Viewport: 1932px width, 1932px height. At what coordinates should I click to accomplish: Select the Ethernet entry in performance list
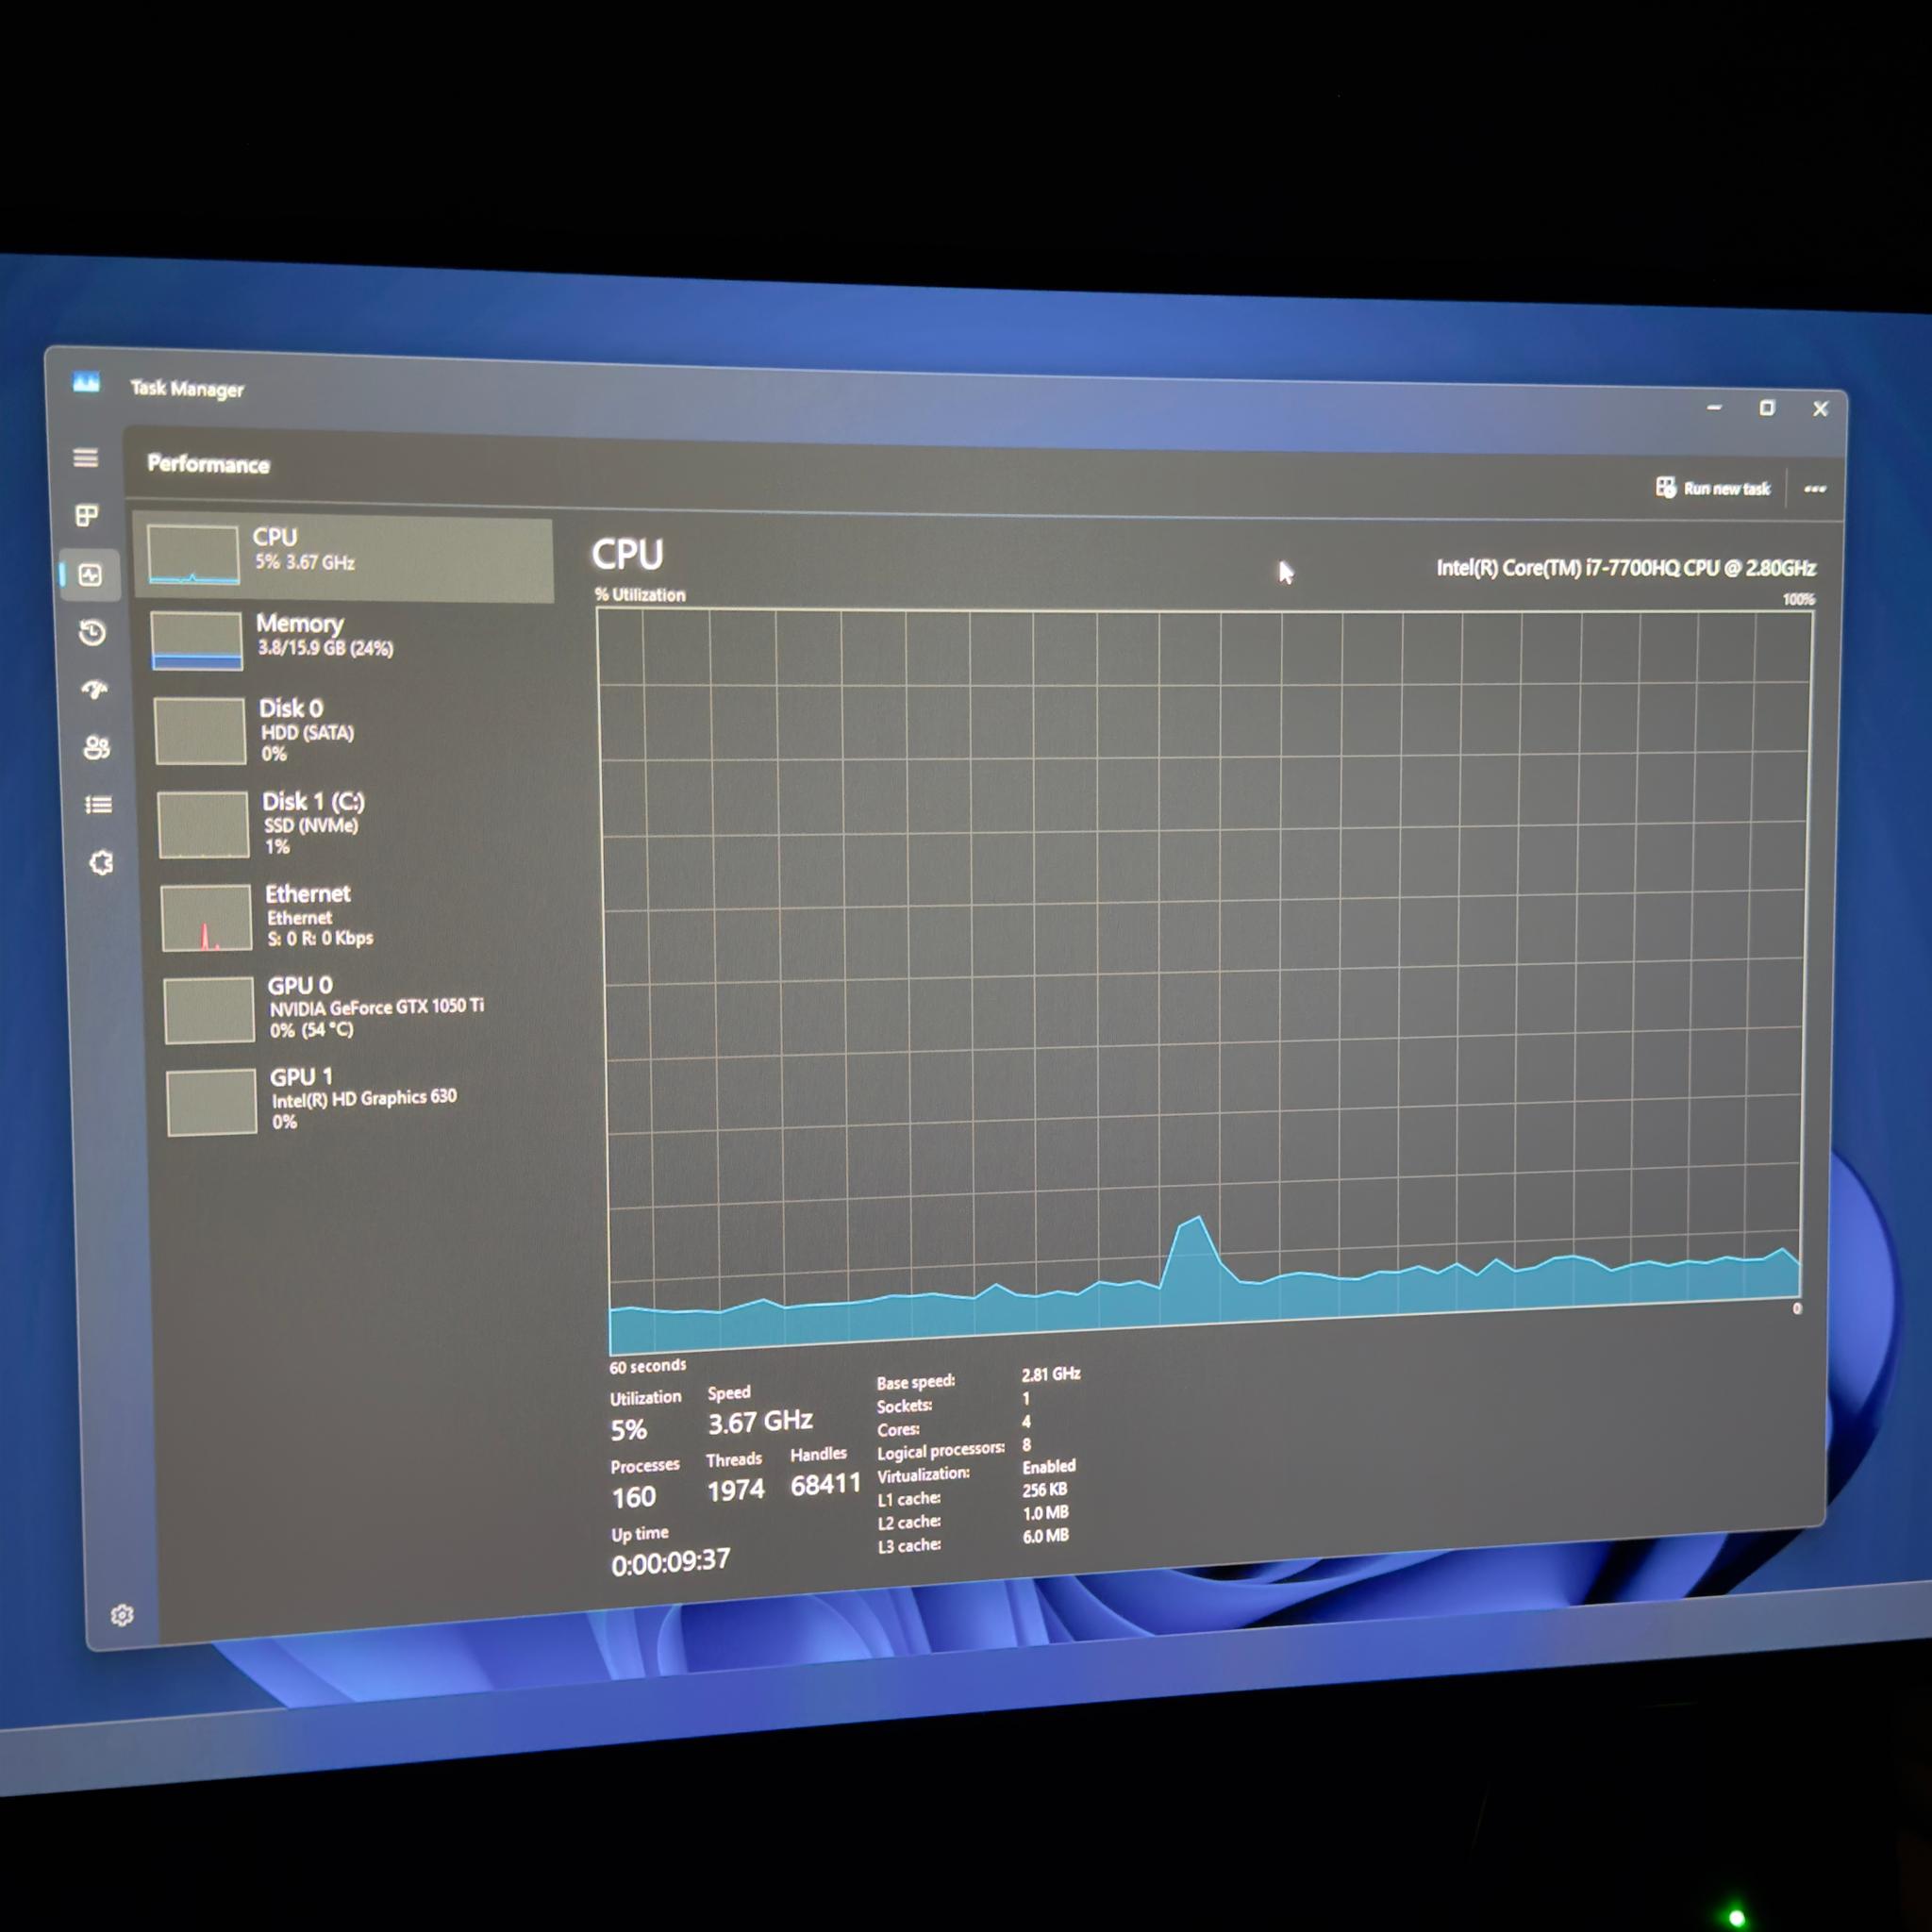(354, 916)
